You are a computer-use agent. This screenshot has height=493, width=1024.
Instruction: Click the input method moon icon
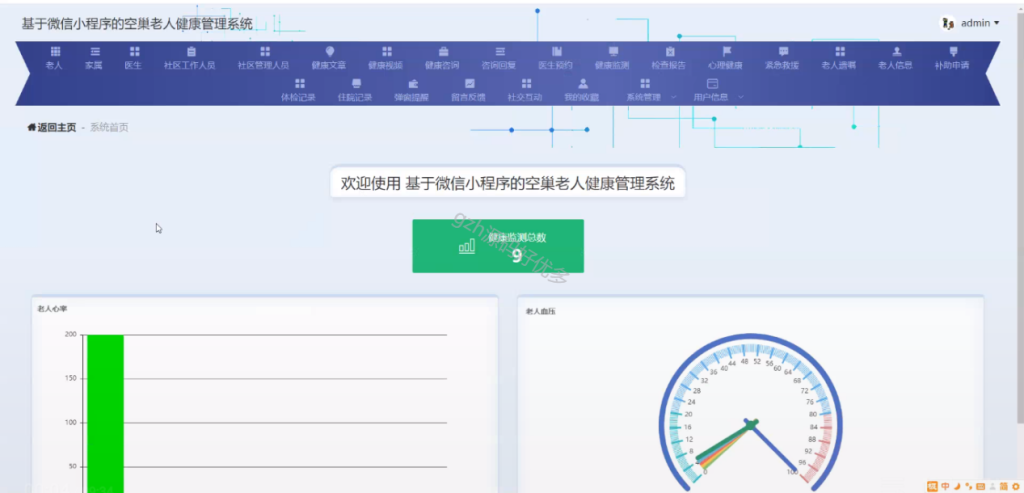pos(957,486)
